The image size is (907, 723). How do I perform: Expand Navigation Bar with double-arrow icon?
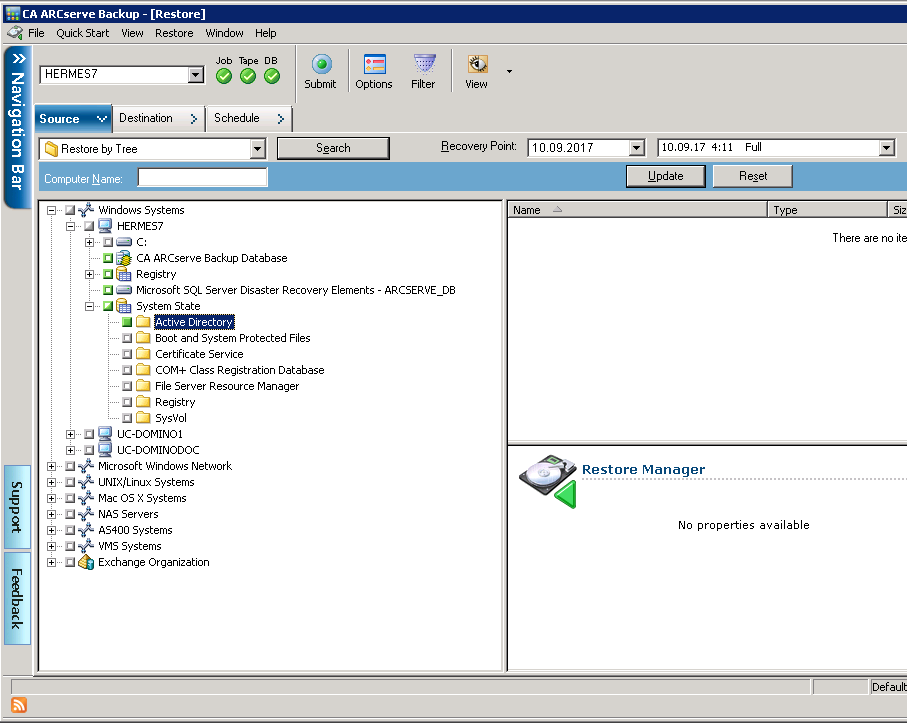click(19, 58)
